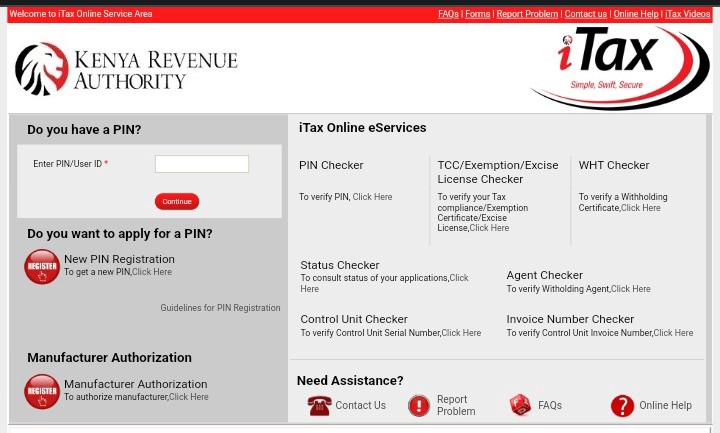The image size is (720, 433).
Task: Click the Enter PIN/User ID field
Action: pyautogui.click(x=202, y=164)
